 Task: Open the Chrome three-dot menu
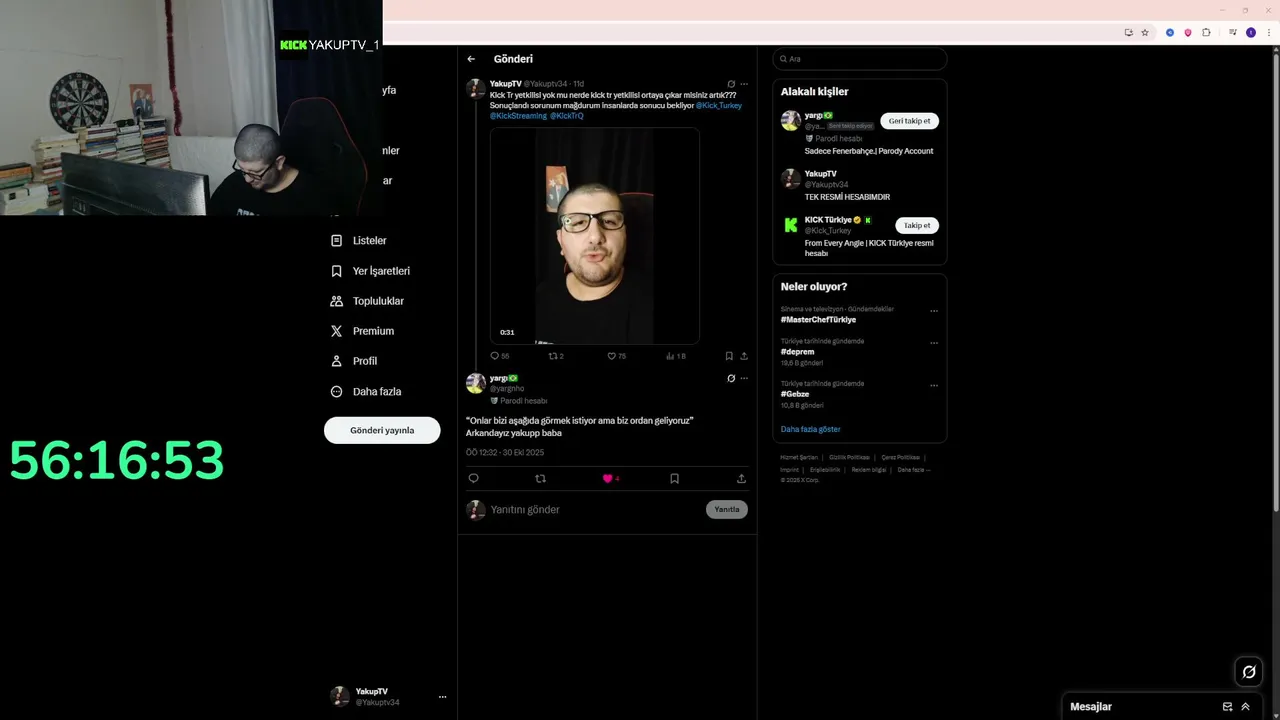[x=1268, y=32]
